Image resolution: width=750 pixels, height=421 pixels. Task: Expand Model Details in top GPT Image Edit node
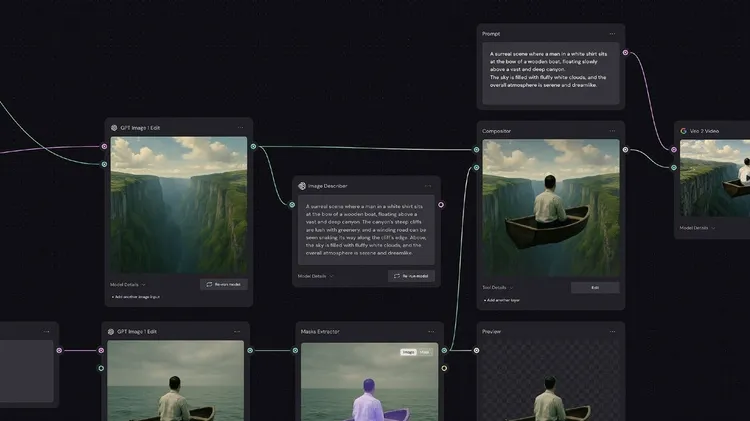tap(127, 284)
